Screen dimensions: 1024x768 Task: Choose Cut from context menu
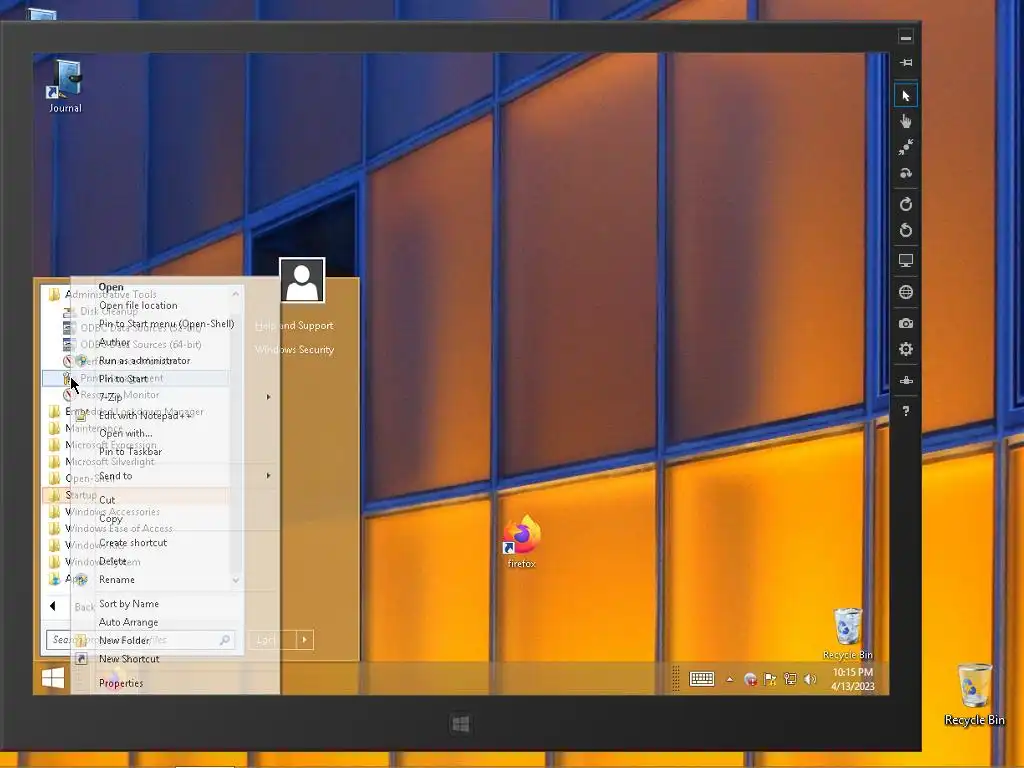pyautogui.click(x=107, y=500)
